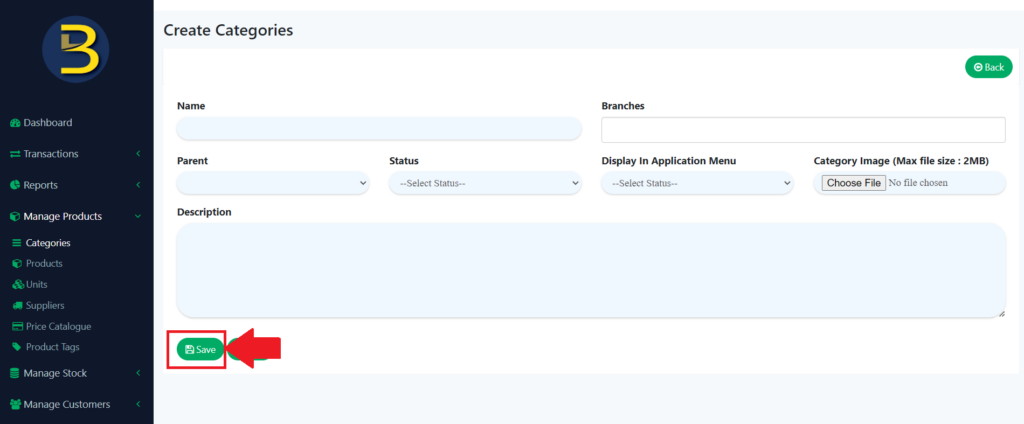Viewport: 1024px width, 424px height.
Task: Click the company logo at top left
Action: 76,50
